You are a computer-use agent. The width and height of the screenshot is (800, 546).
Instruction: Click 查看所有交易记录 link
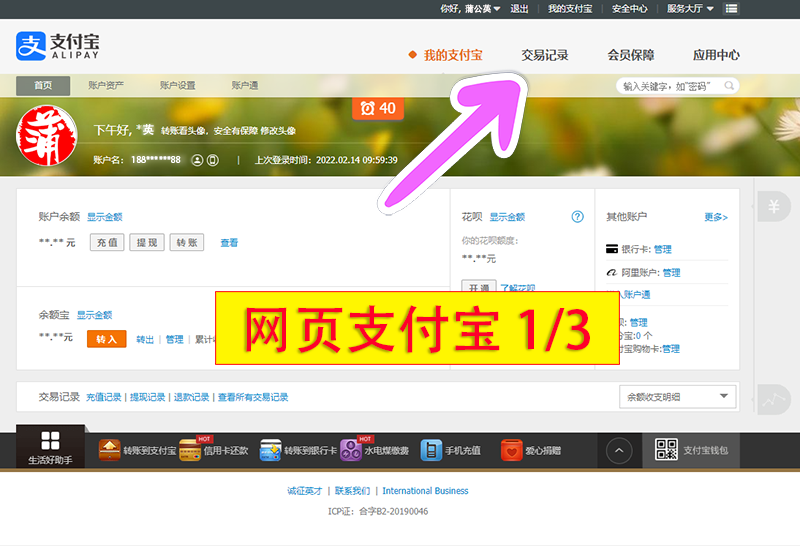click(253, 397)
